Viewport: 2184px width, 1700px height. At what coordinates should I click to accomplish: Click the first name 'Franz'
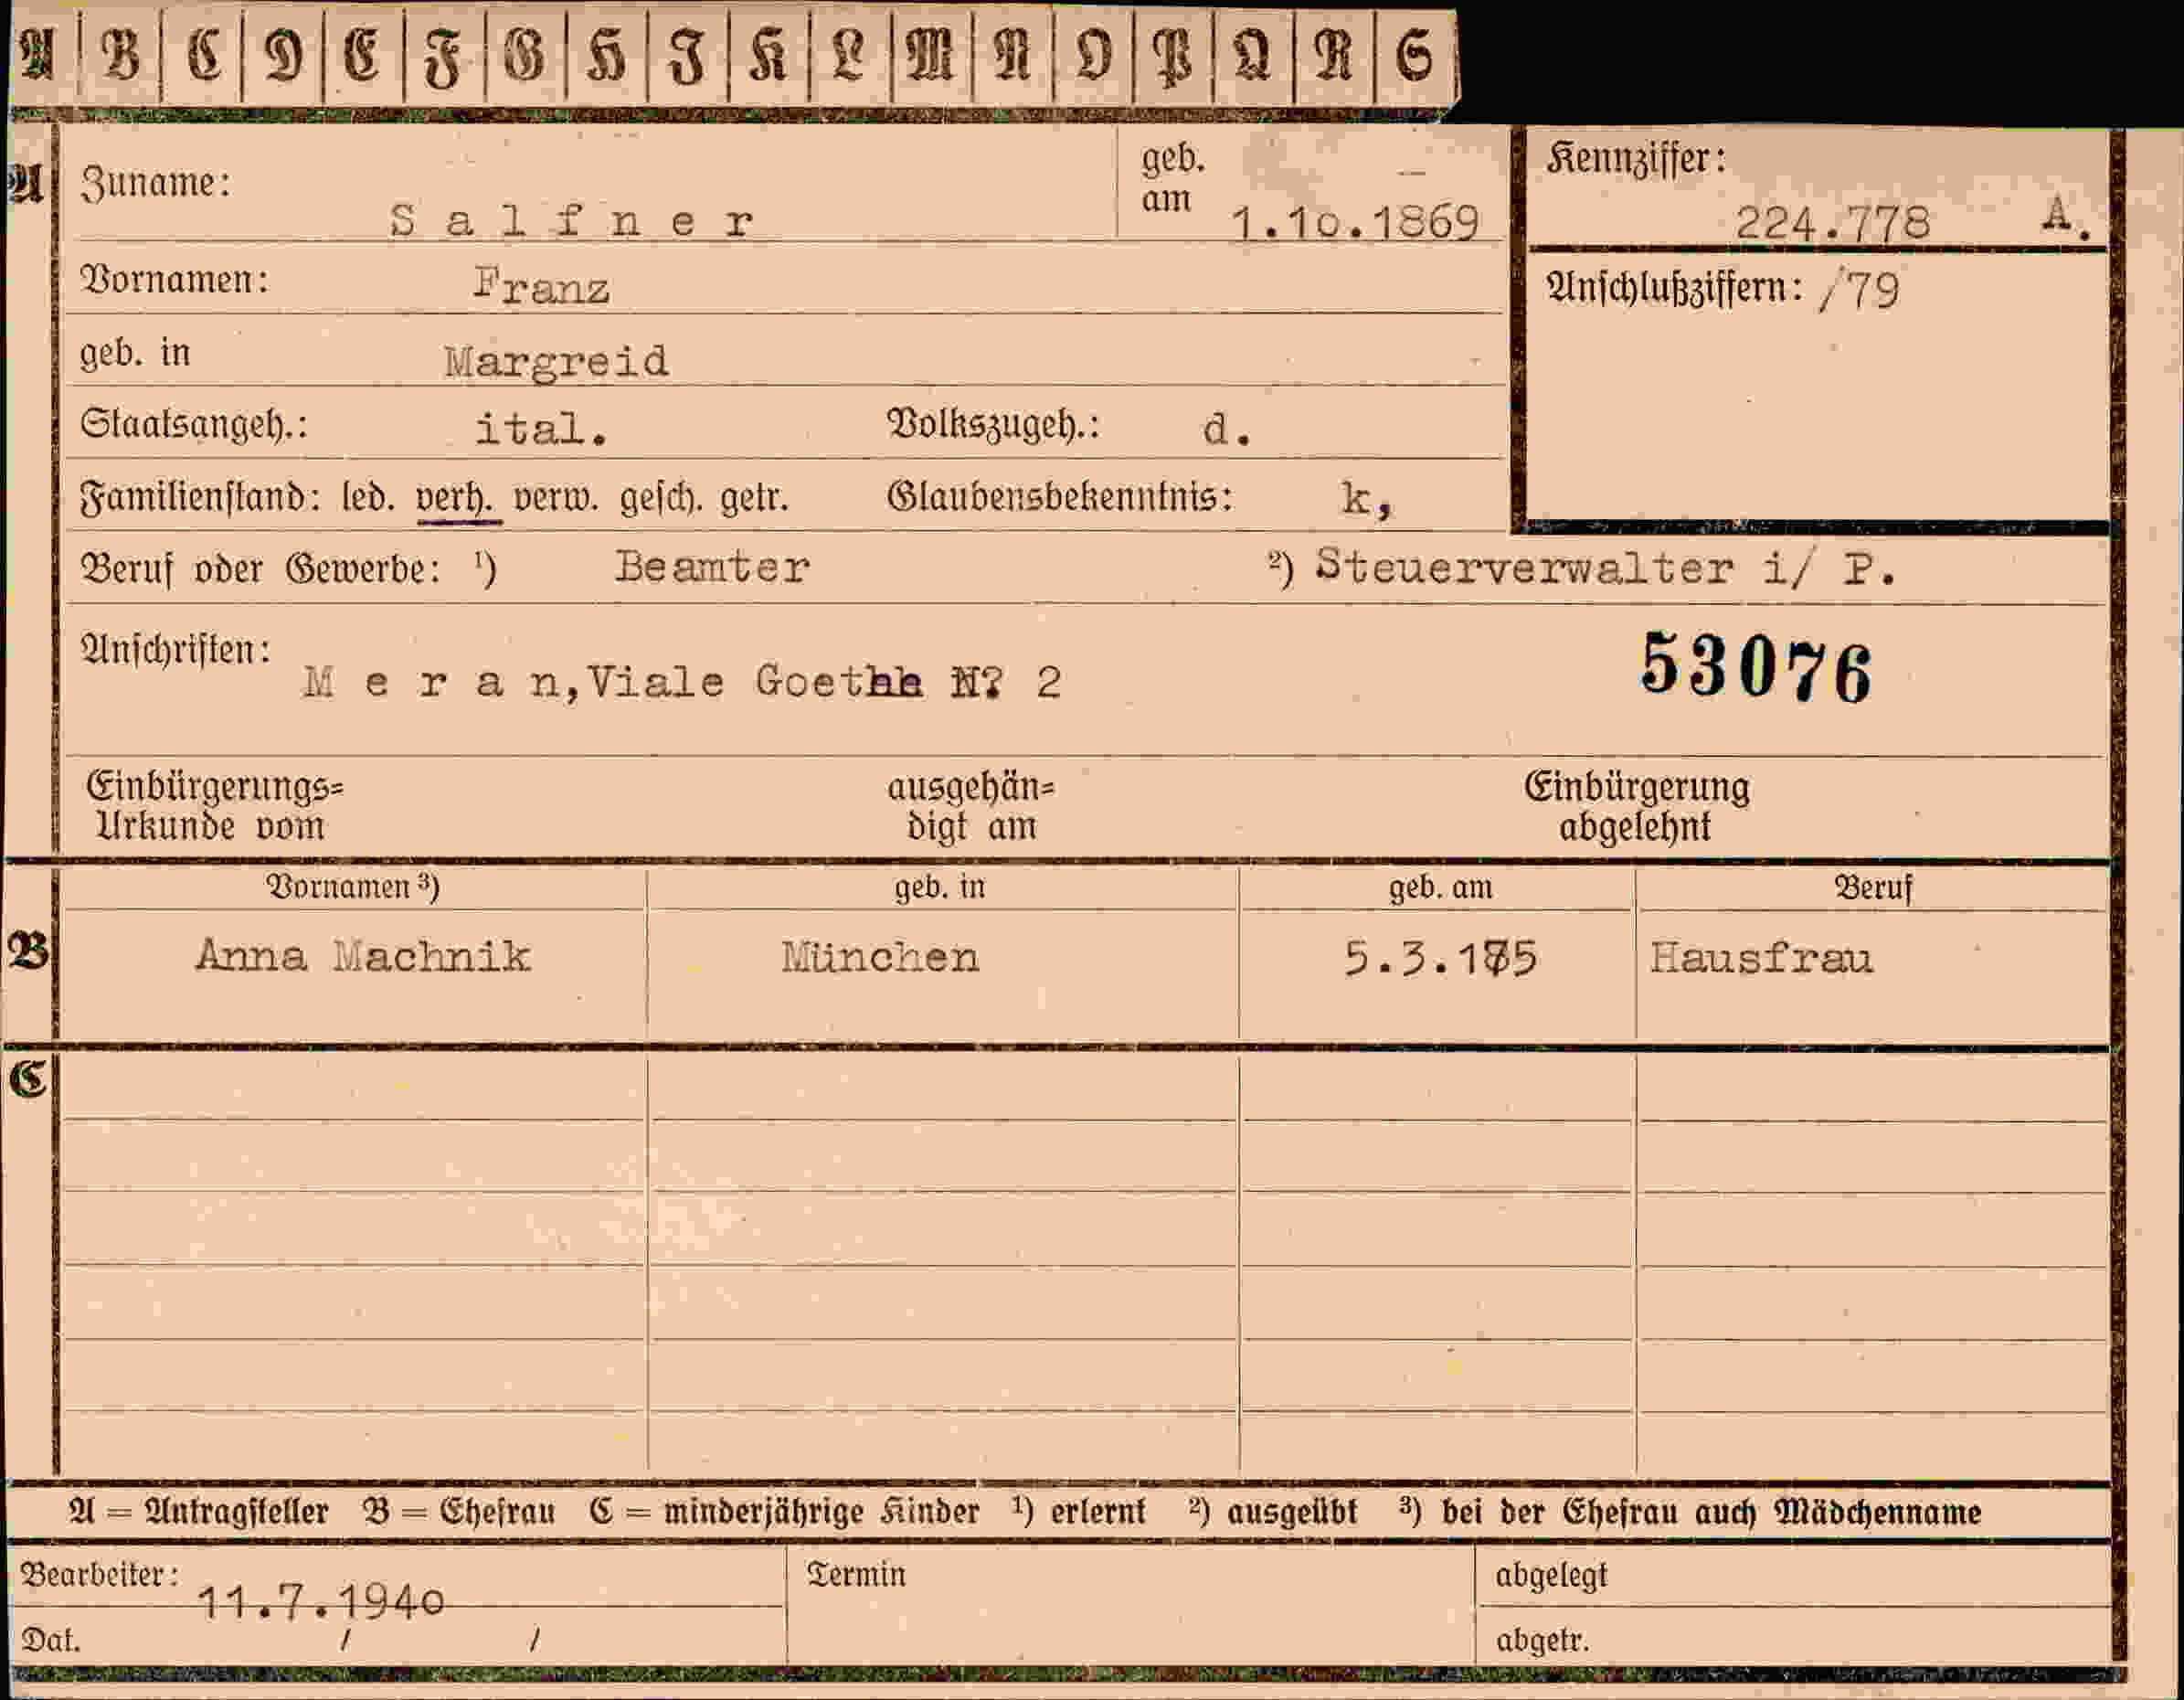click(x=541, y=286)
